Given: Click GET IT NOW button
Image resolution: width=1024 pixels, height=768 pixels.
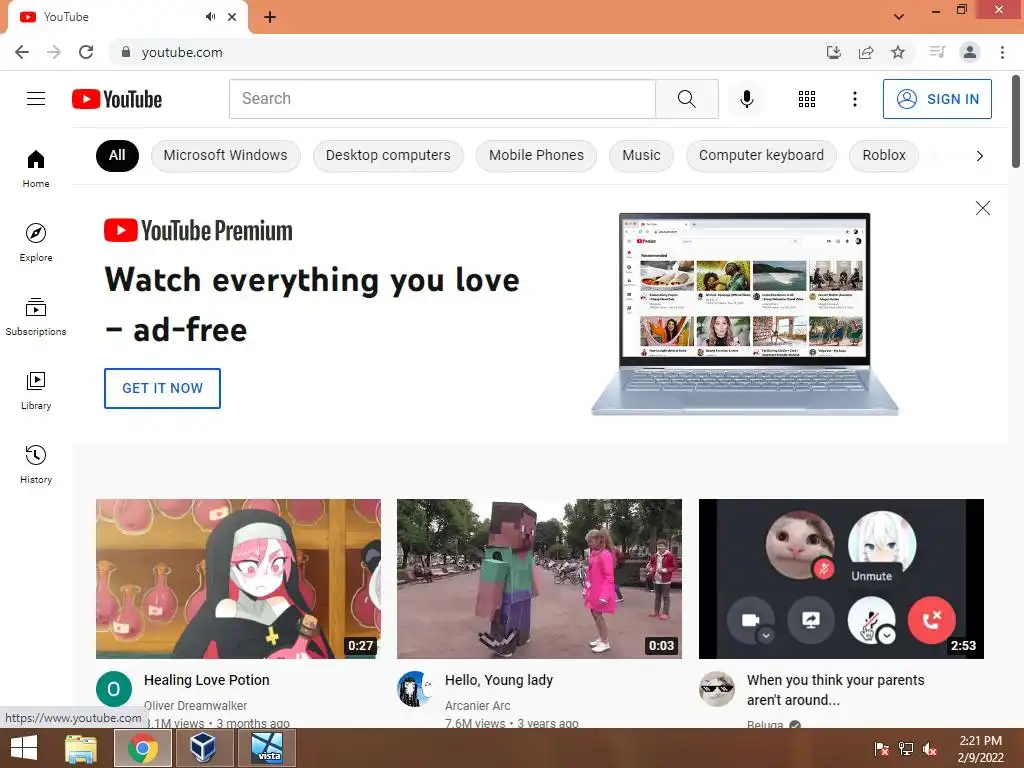Looking at the screenshot, I should tap(162, 388).
